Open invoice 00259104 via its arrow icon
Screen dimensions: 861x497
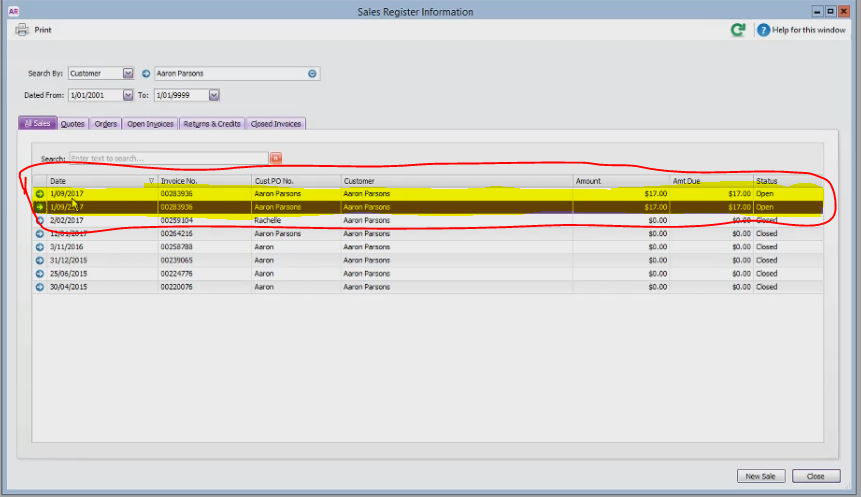point(40,220)
